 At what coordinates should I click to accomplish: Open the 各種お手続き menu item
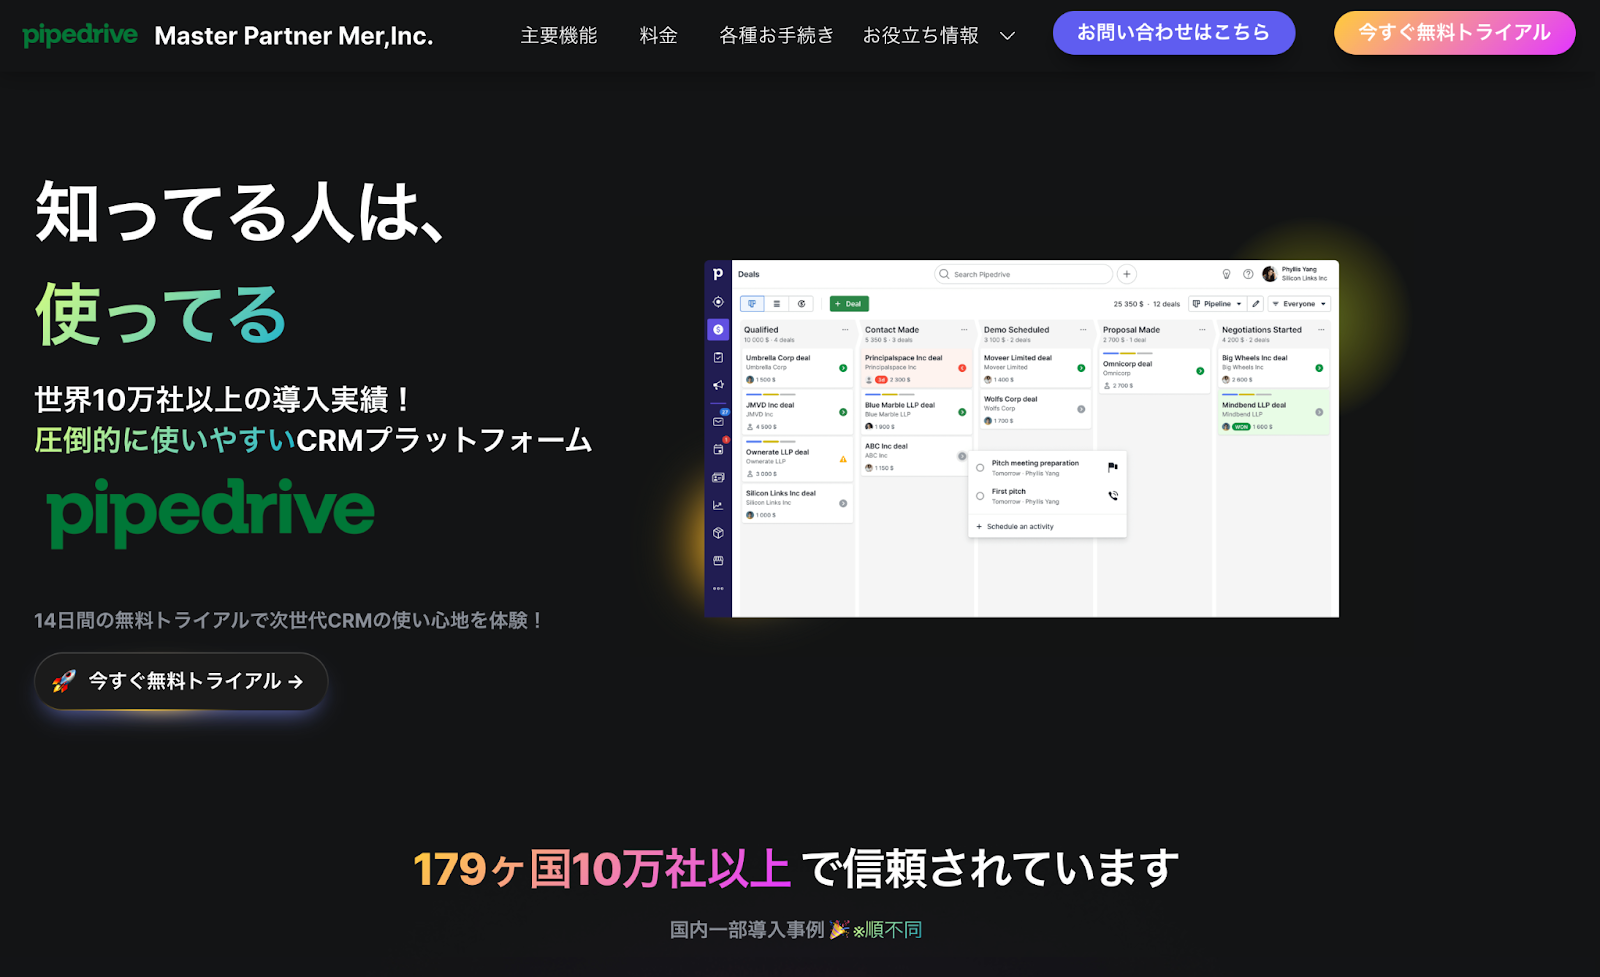[x=777, y=36]
